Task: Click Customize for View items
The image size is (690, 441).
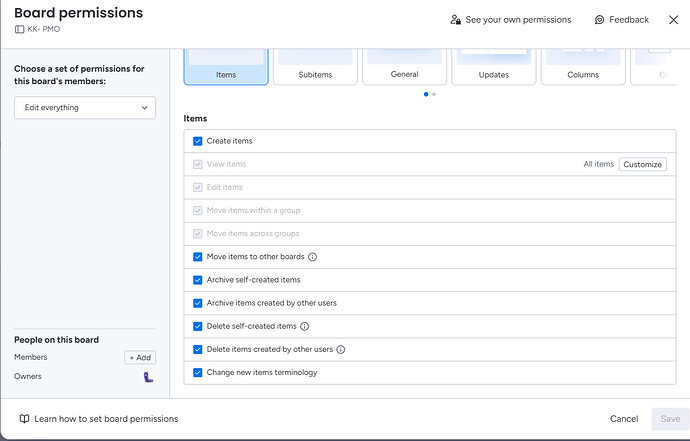Action: tap(642, 164)
